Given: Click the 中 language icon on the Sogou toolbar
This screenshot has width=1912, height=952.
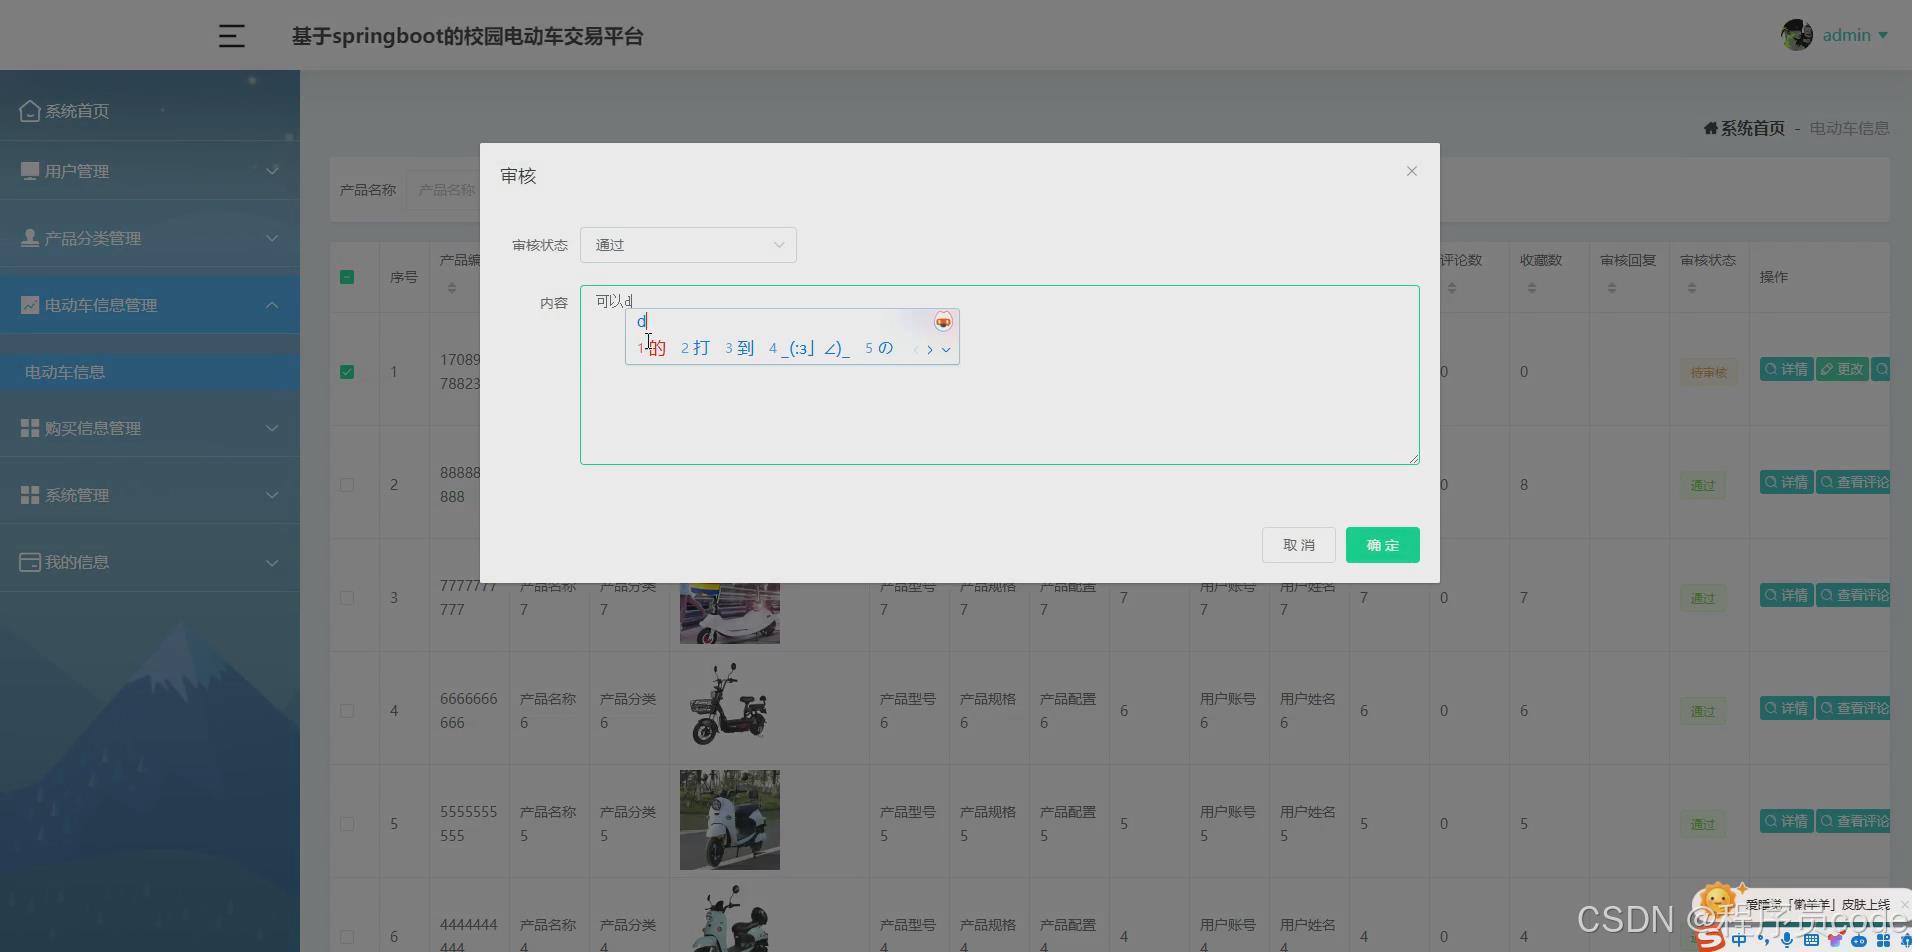Looking at the screenshot, I should [x=1739, y=941].
